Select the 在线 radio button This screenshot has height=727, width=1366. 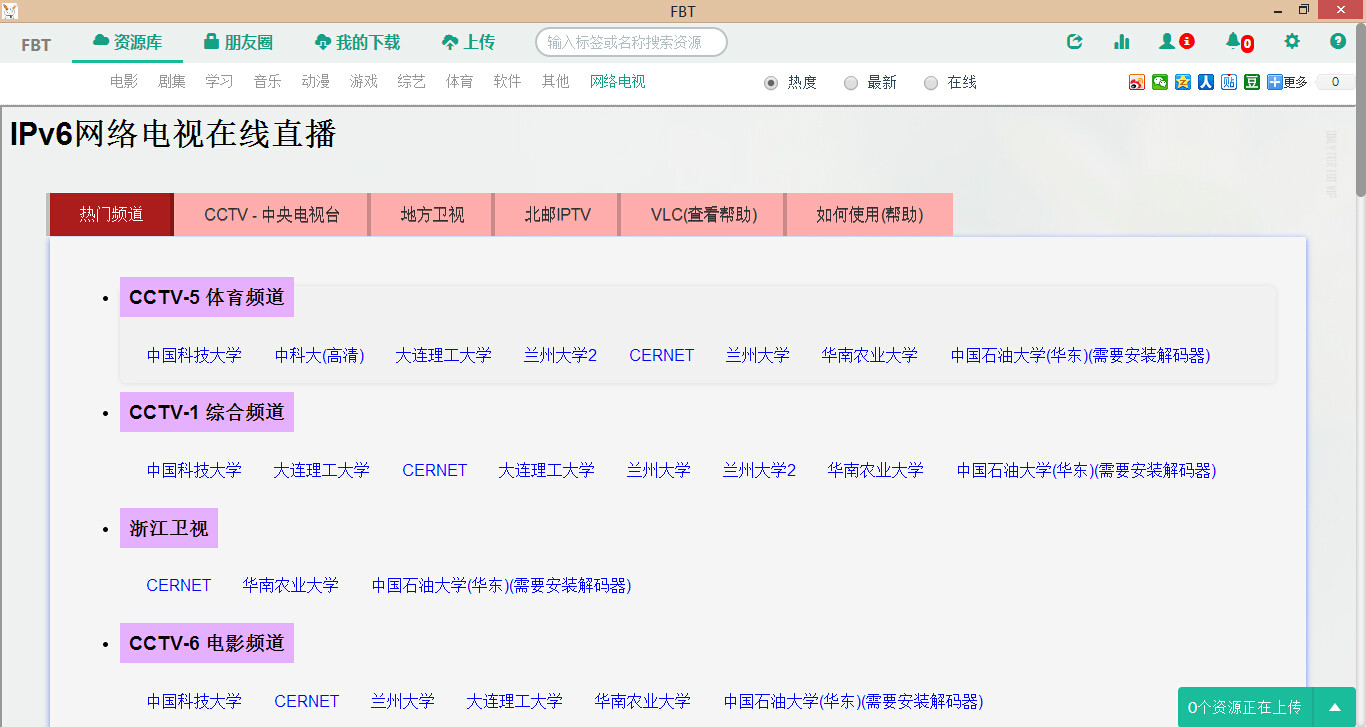click(x=931, y=83)
